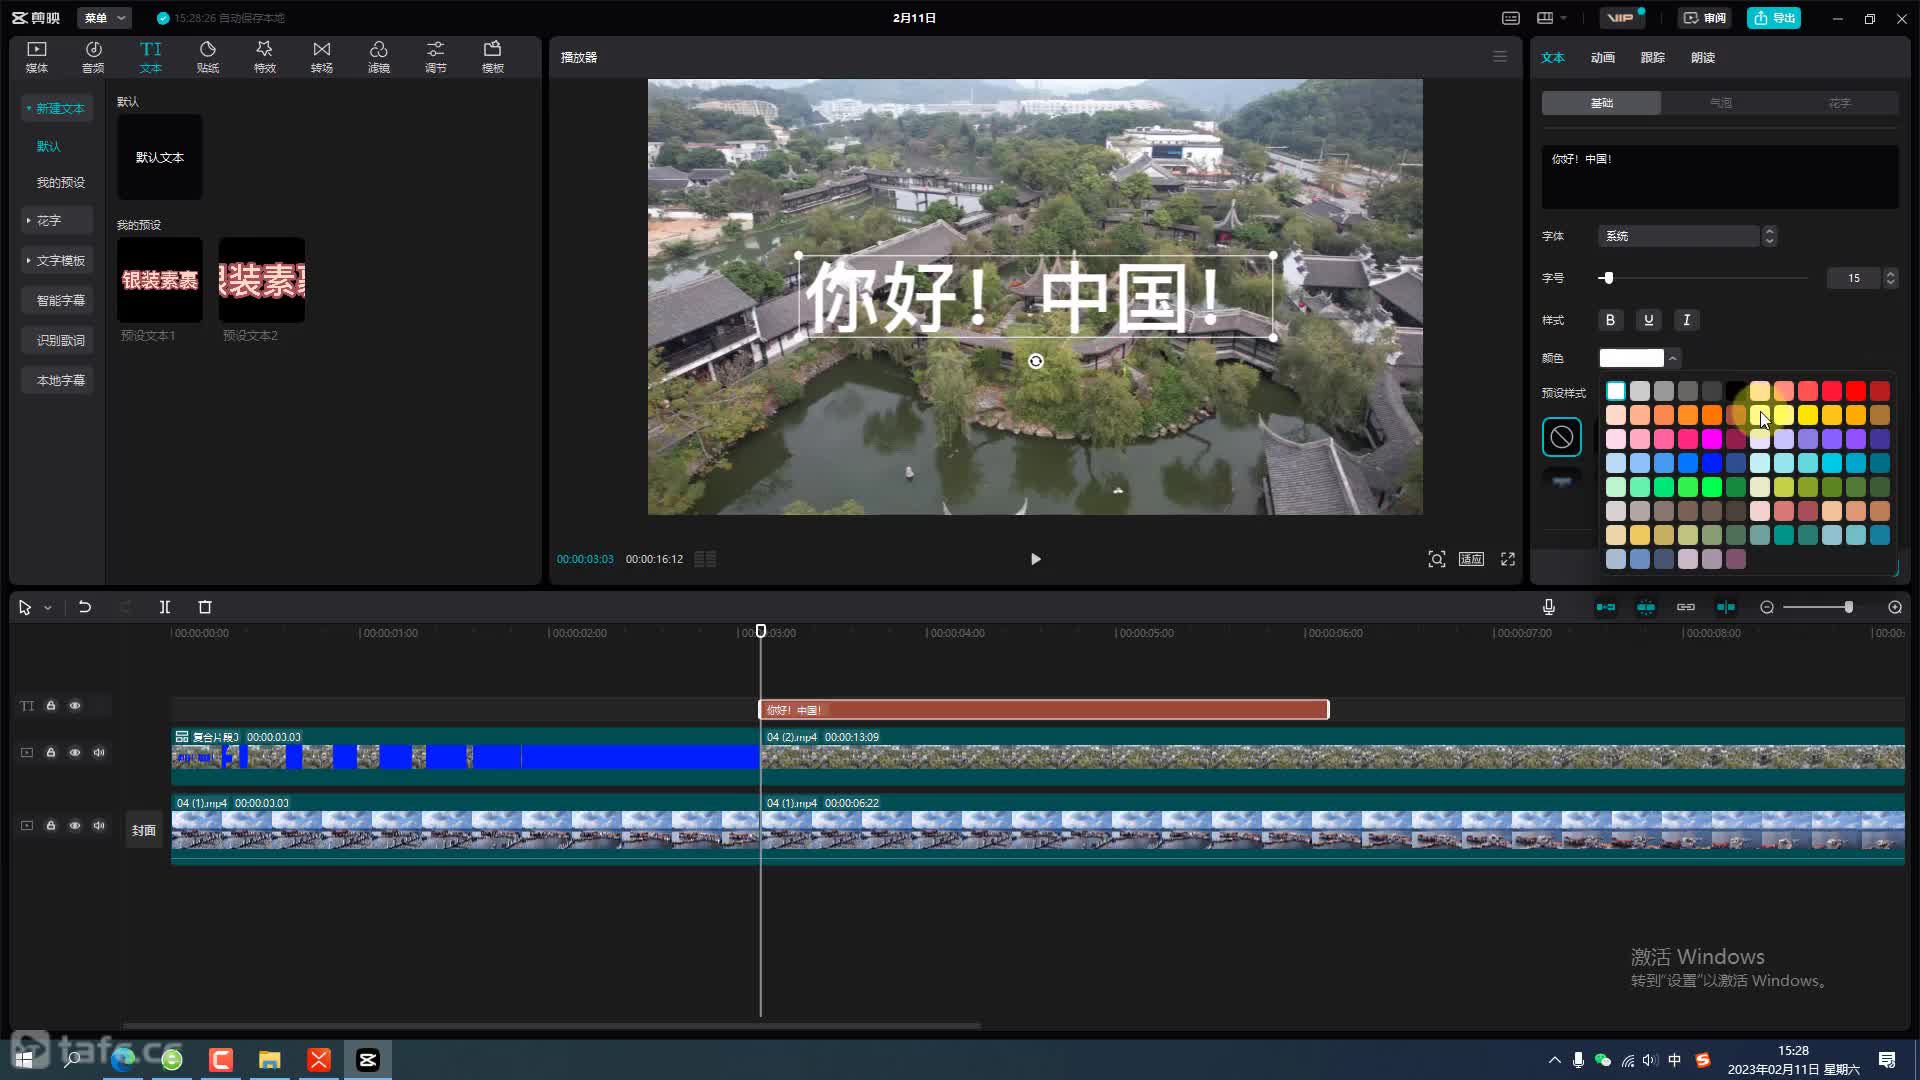
Task: Pick the magenta color swatch
Action: [1712, 439]
